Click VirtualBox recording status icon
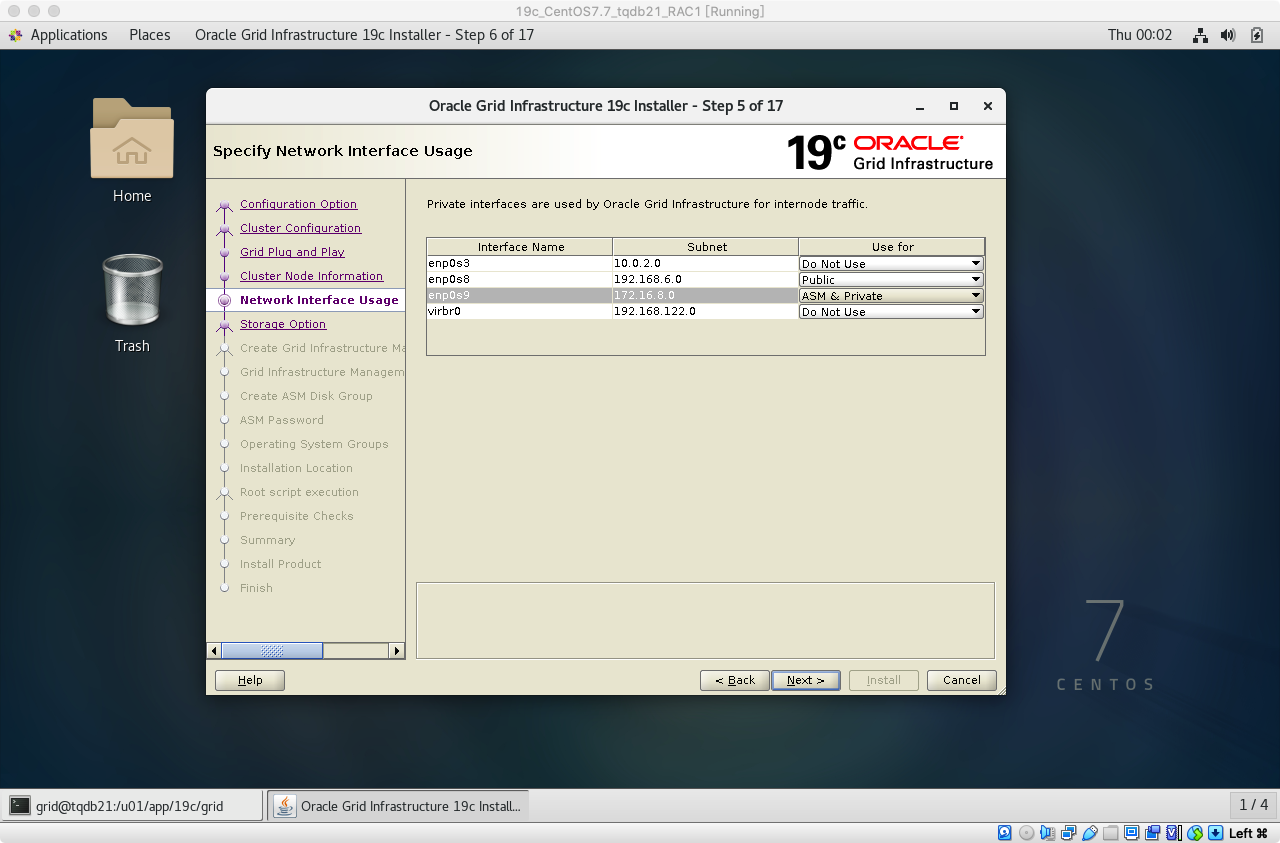The height and width of the screenshot is (843, 1280). tap(1153, 832)
